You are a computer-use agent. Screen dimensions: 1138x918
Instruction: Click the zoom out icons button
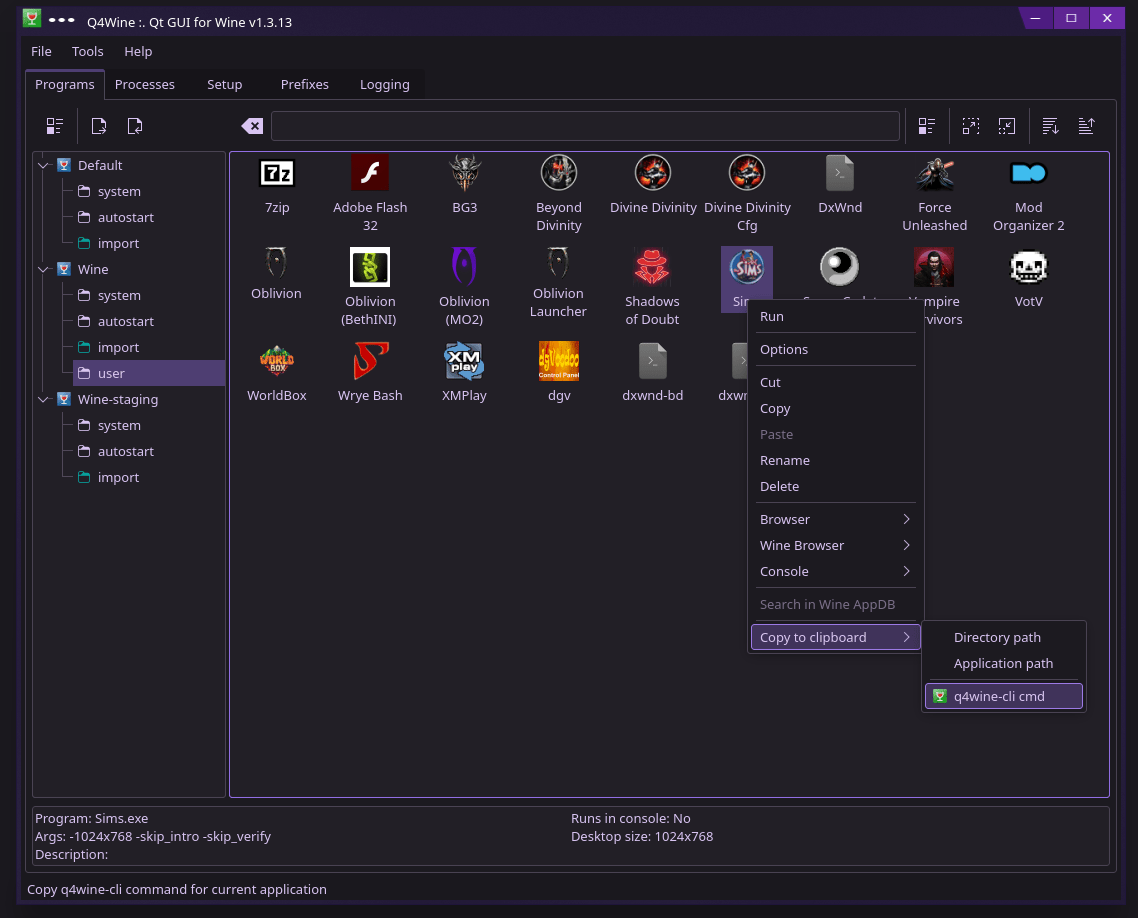tap(1007, 126)
